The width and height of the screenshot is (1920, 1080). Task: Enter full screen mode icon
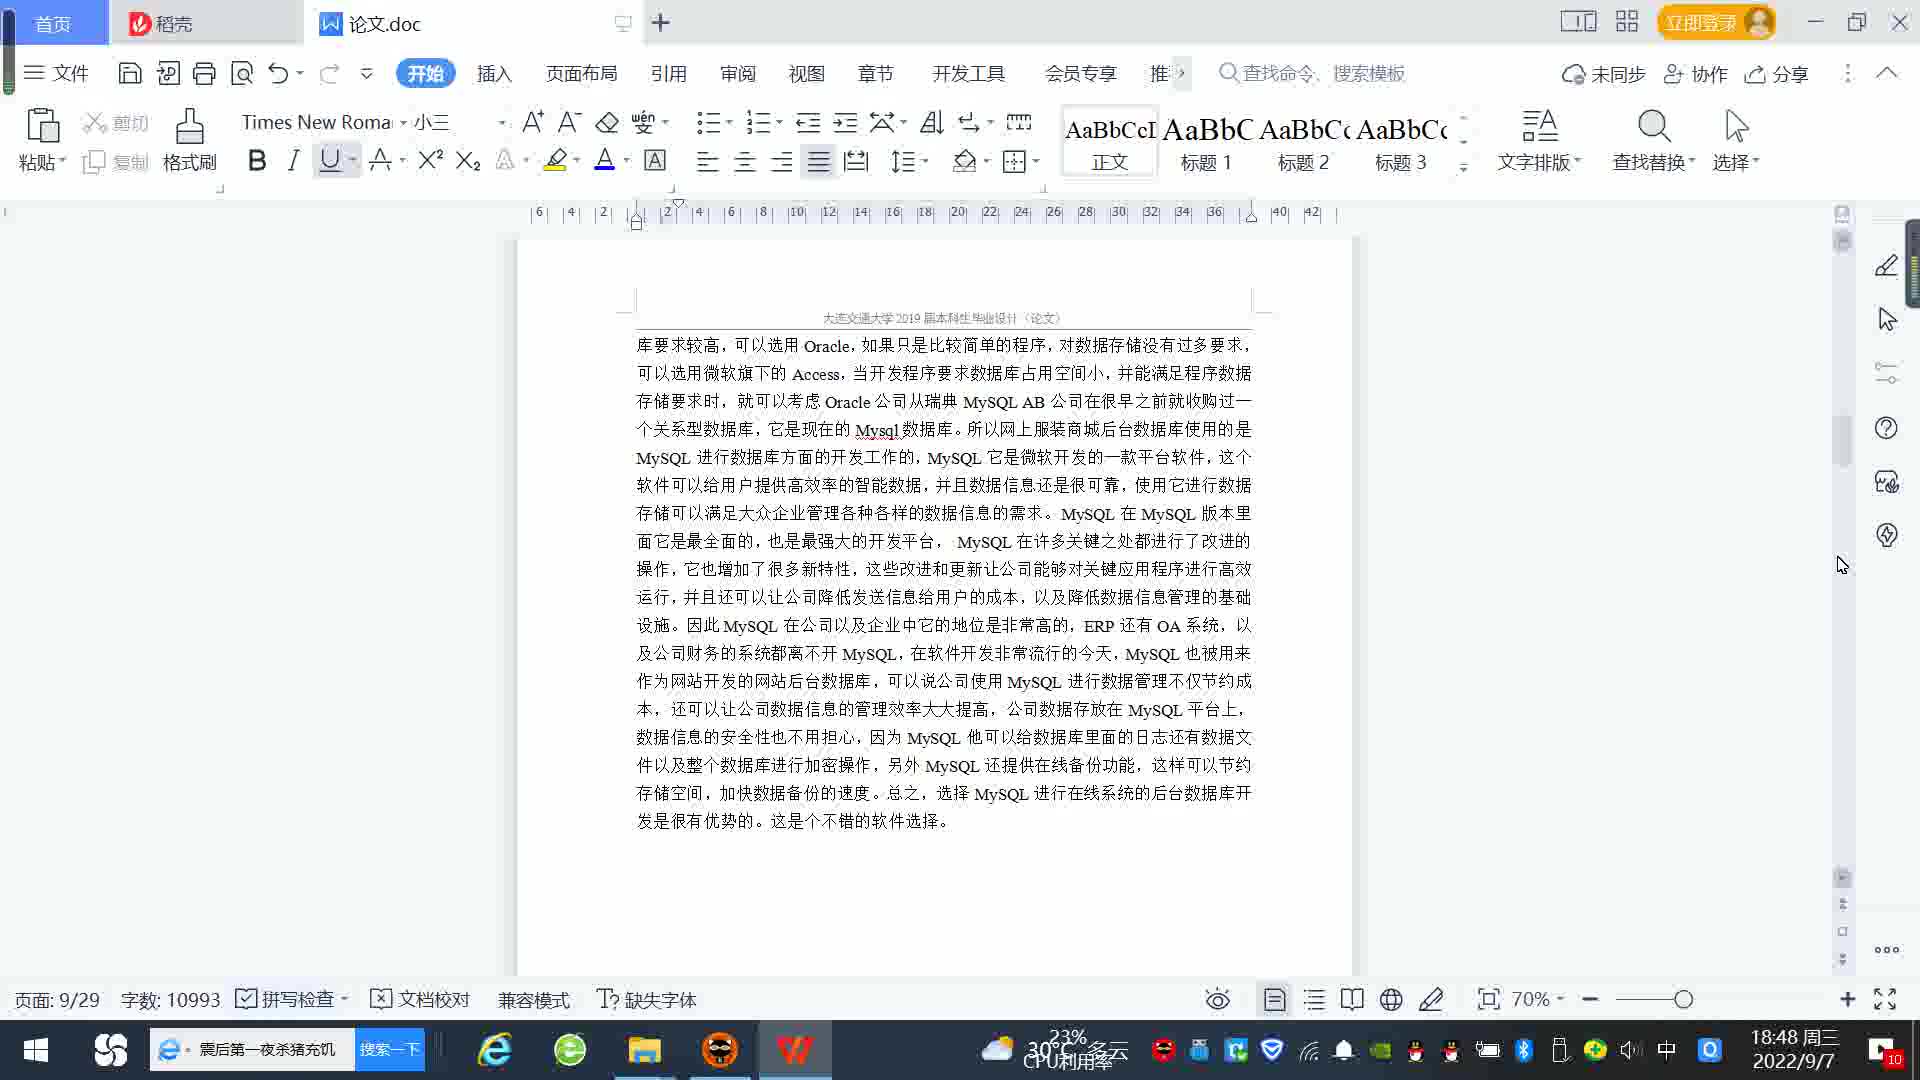click(1885, 999)
